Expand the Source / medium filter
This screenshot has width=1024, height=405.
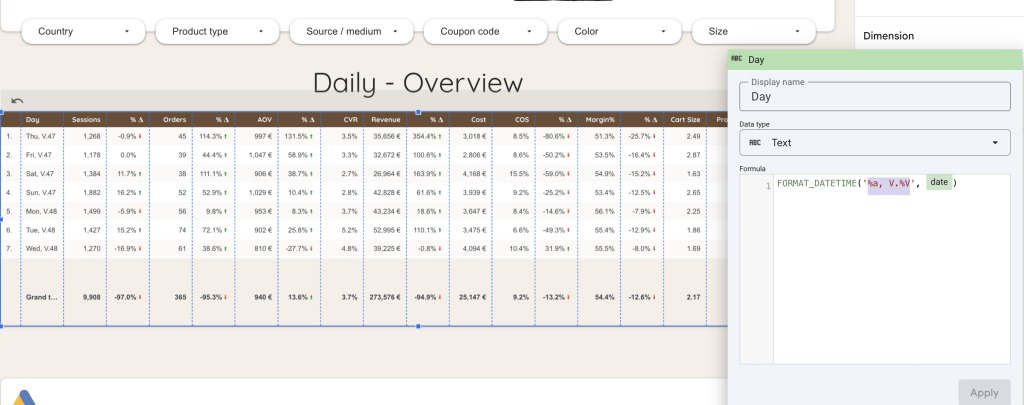click(x=350, y=31)
